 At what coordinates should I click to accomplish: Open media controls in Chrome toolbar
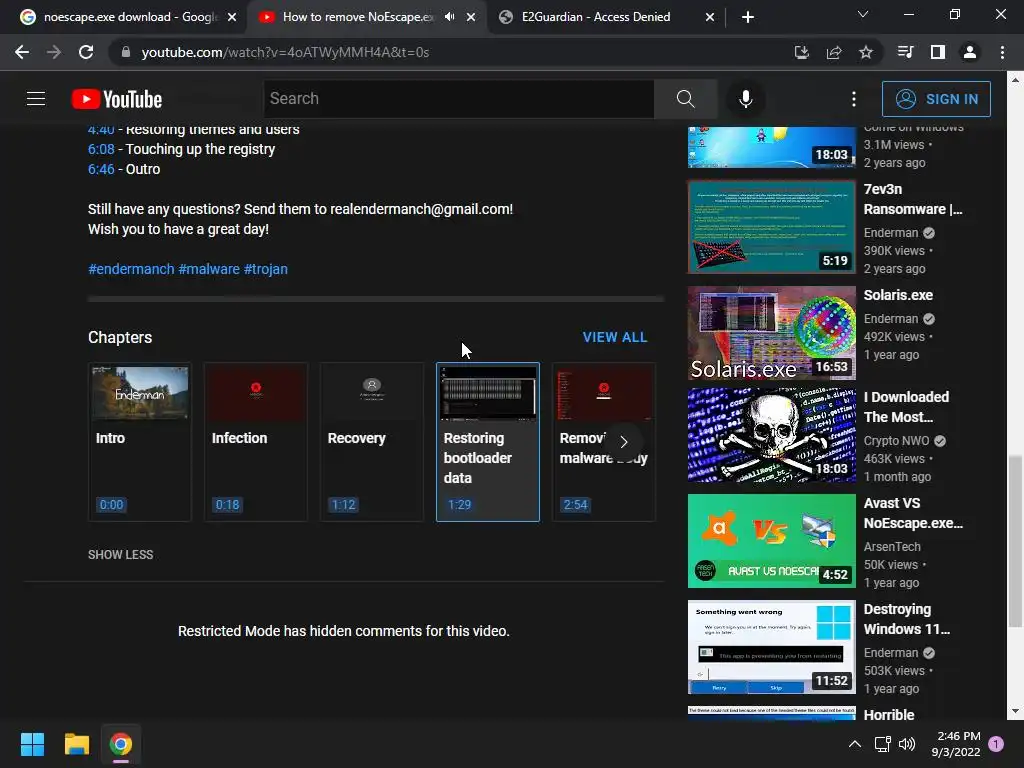(905, 52)
